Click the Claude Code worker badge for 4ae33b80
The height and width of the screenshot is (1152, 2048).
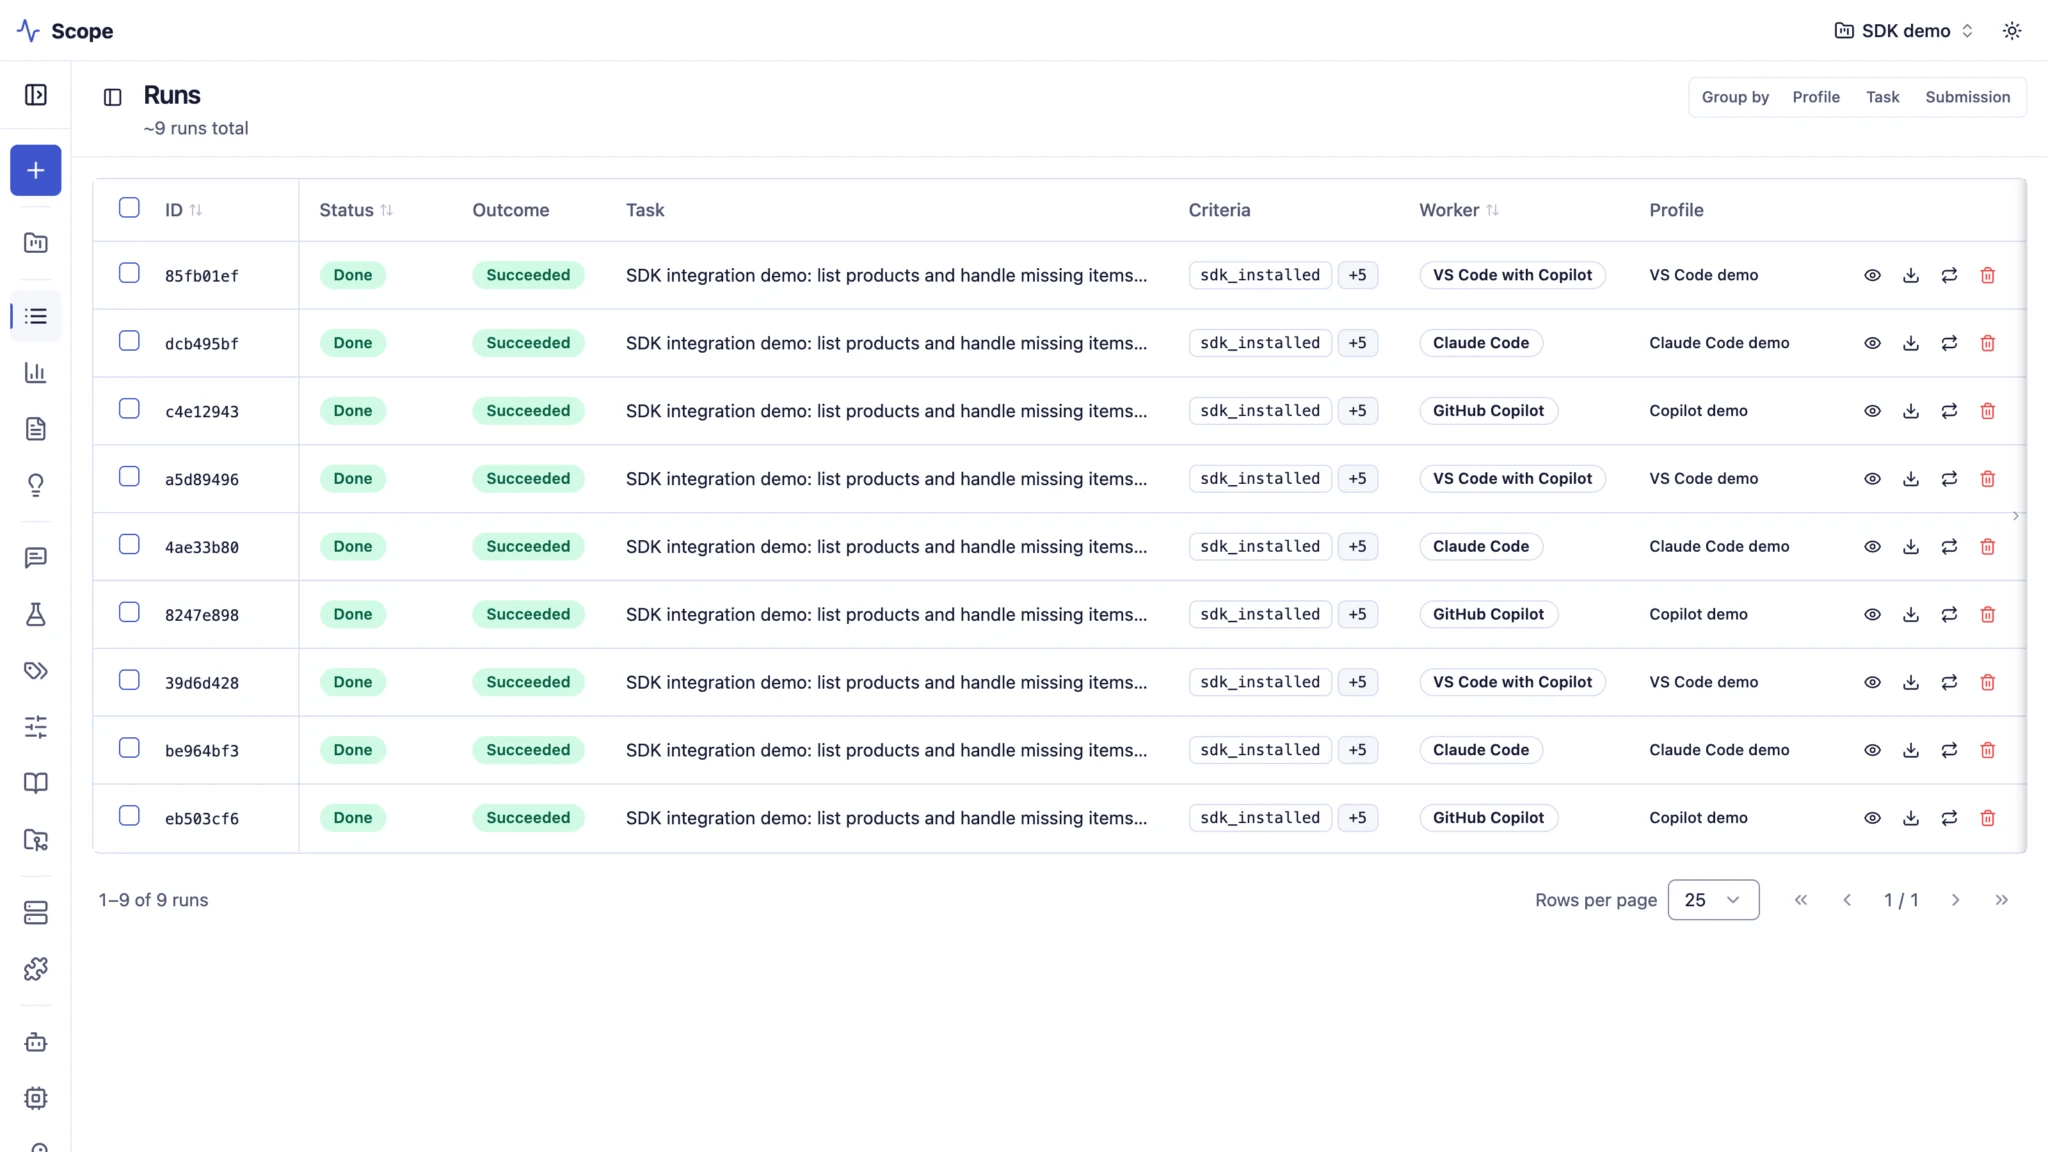click(x=1481, y=547)
